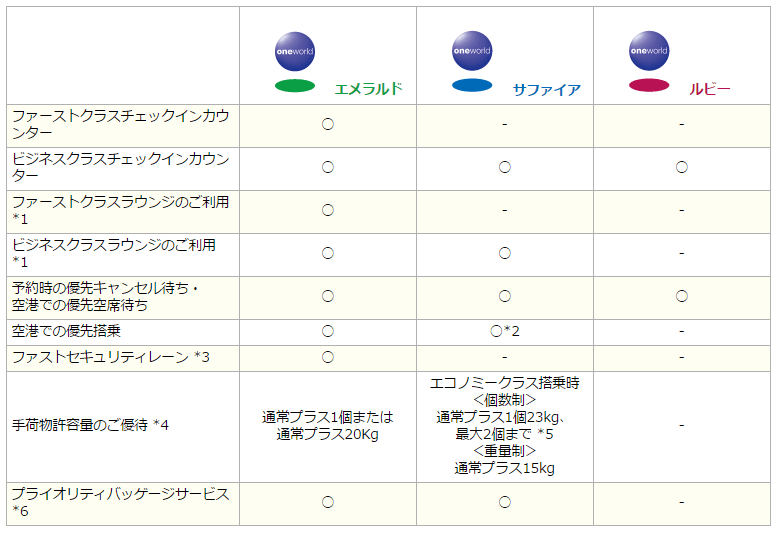This screenshot has height=533, width=778.
Task: Click the crimson Ruby oval badge
Action: point(649,86)
